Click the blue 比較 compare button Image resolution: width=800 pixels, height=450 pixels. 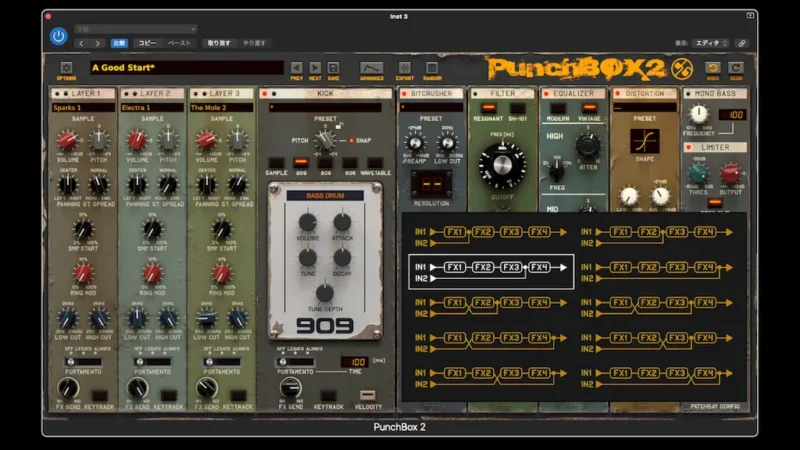[119, 43]
